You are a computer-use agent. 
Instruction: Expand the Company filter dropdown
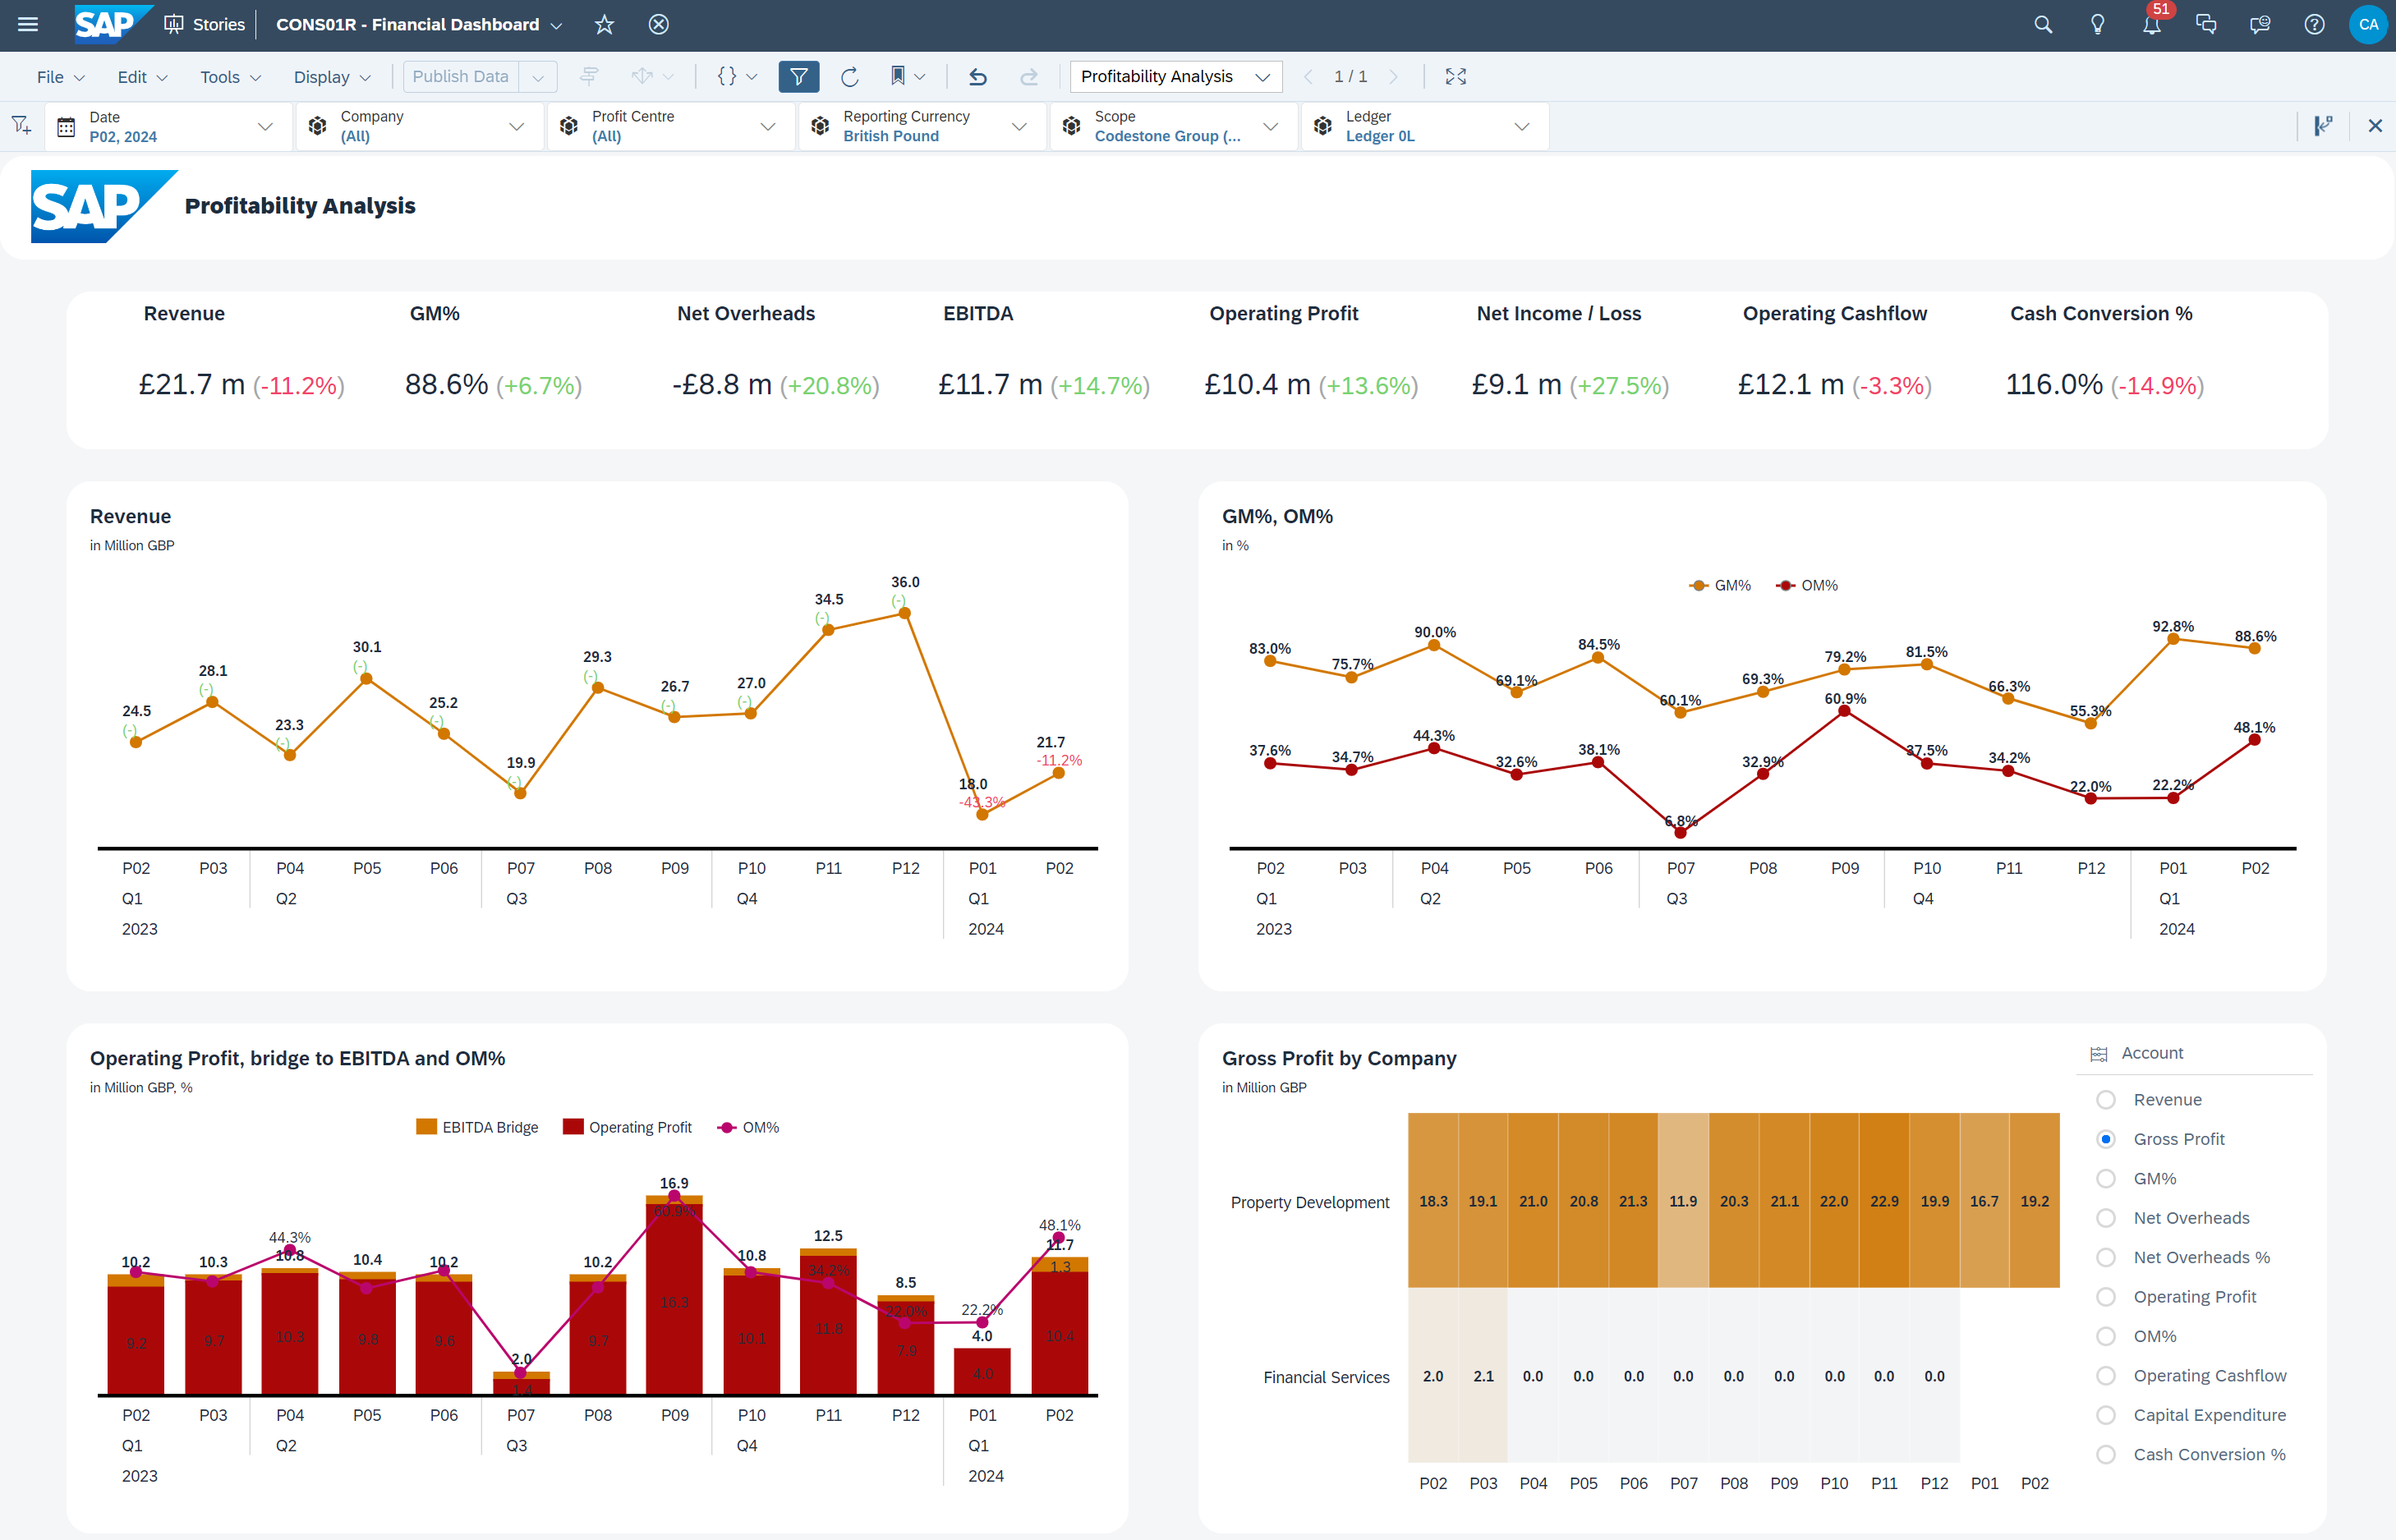516,127
